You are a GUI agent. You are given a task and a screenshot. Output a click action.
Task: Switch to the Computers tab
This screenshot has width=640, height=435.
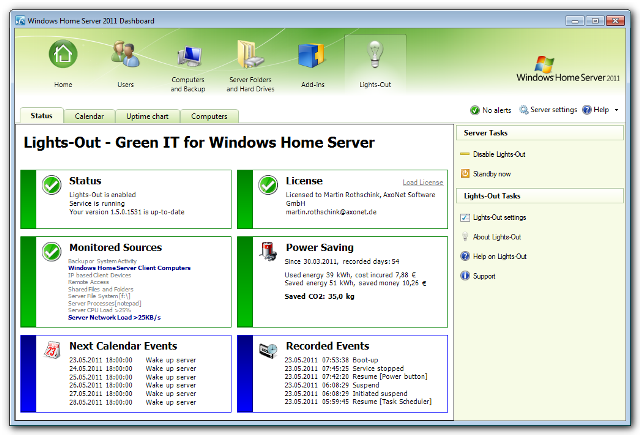click(209, 116)
